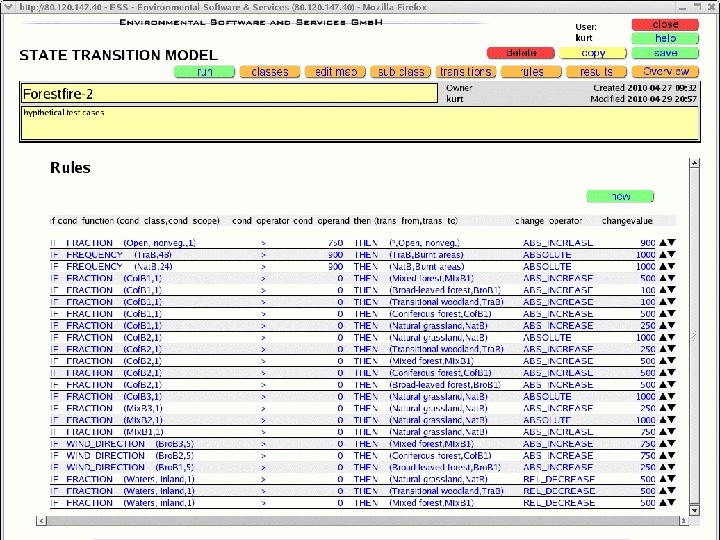This screenshot has height=540, width=720.
Task: Move the CofB3,1 rule up
Action: [x=663, y=396]
